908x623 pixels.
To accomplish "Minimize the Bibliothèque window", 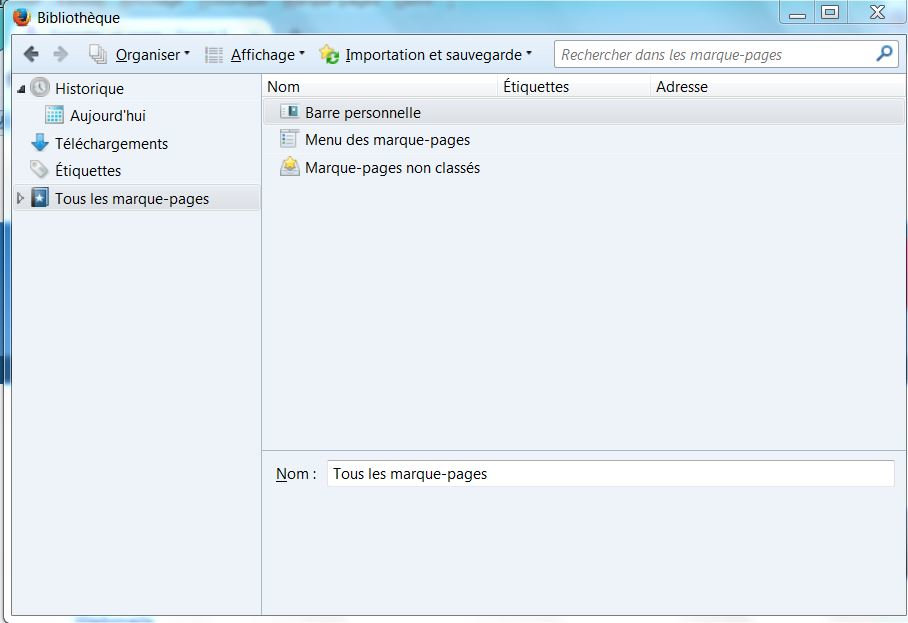I will tap(797, 13).
